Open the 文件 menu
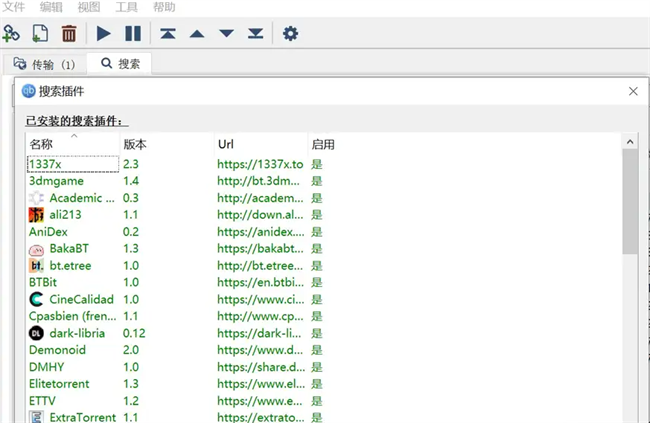 [14, 7]
